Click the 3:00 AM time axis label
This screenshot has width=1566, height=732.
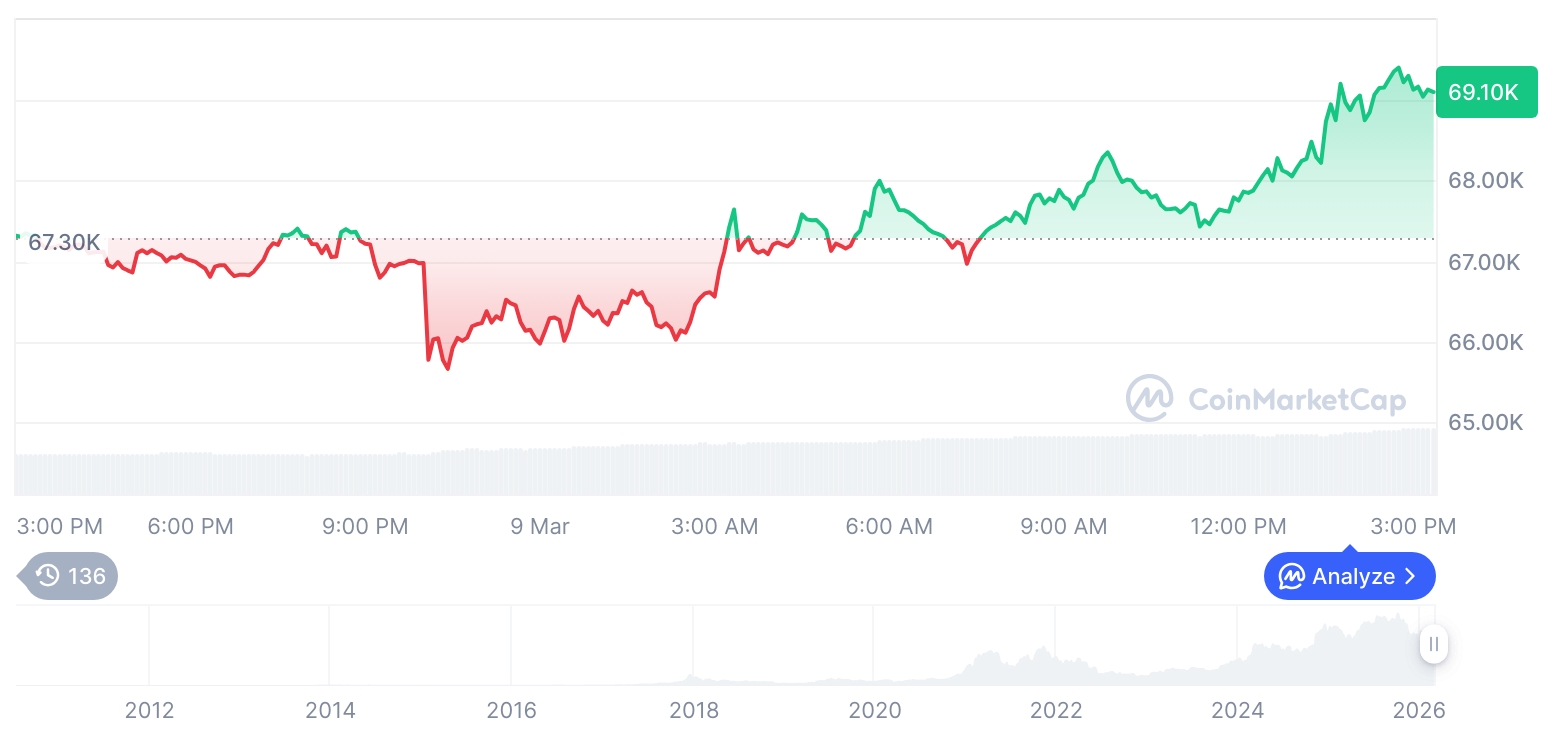pos(714,526)
